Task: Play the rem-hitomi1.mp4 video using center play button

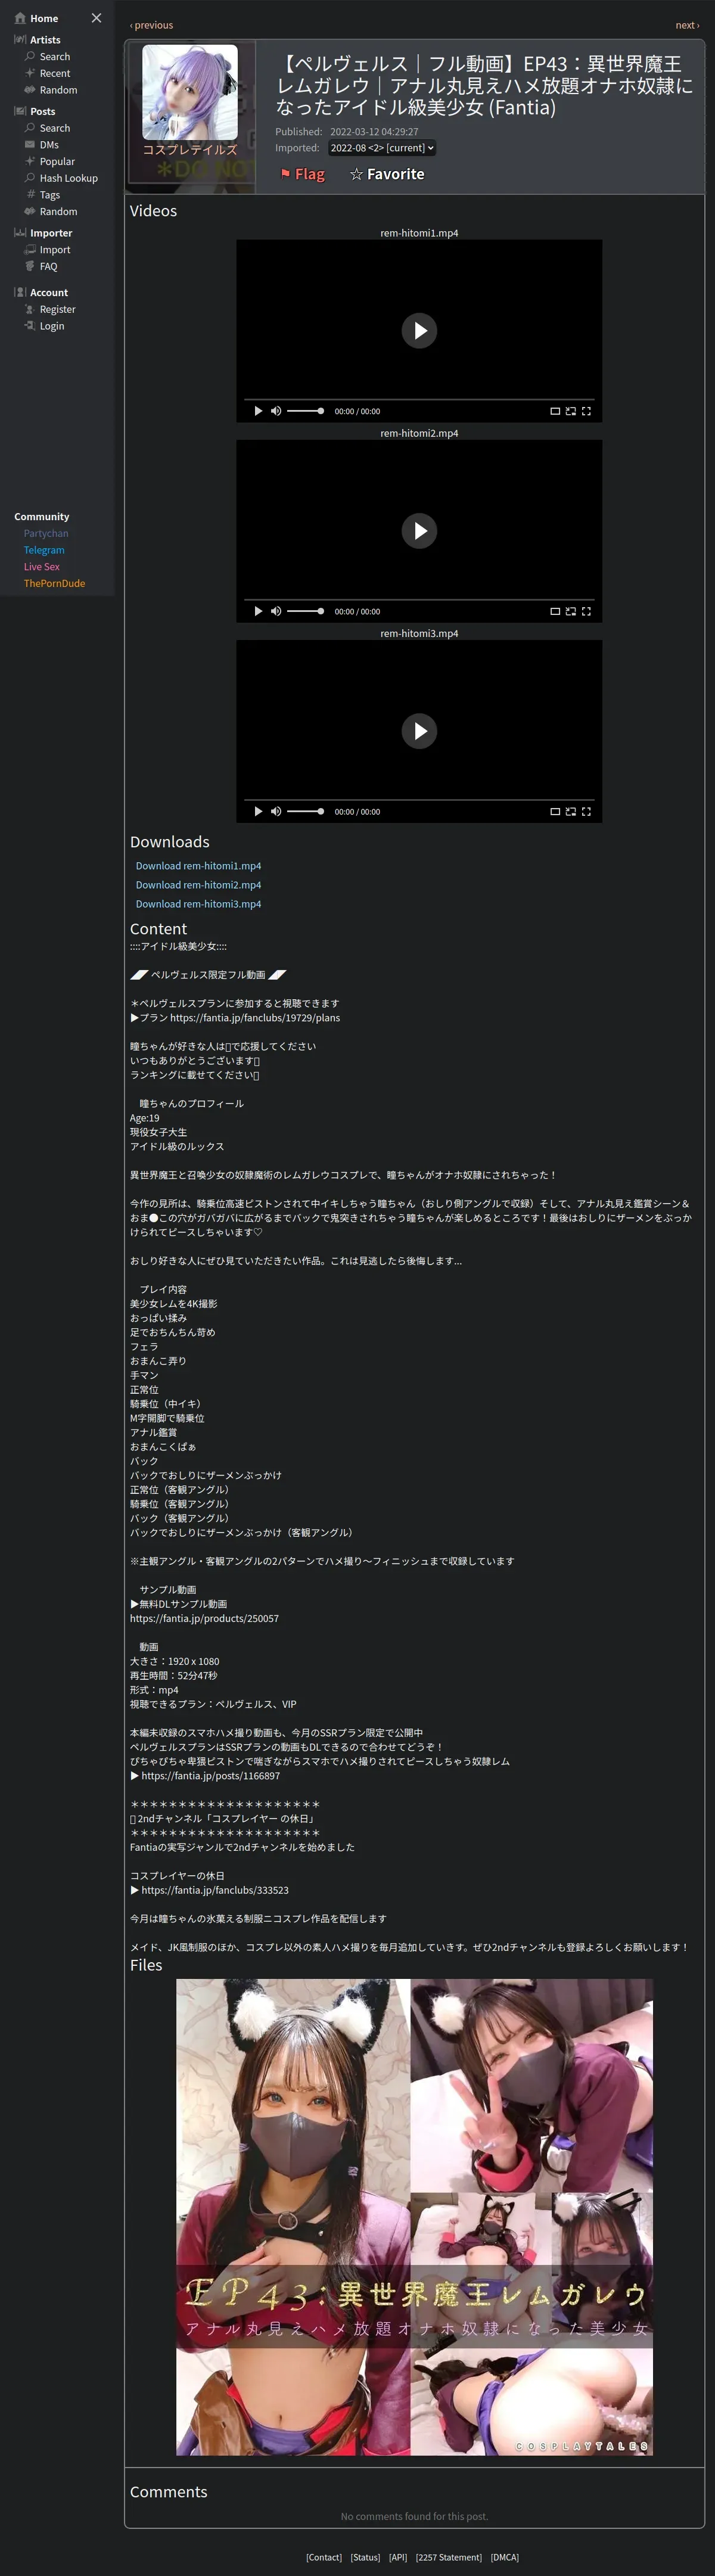Action: tap(419, 331)
